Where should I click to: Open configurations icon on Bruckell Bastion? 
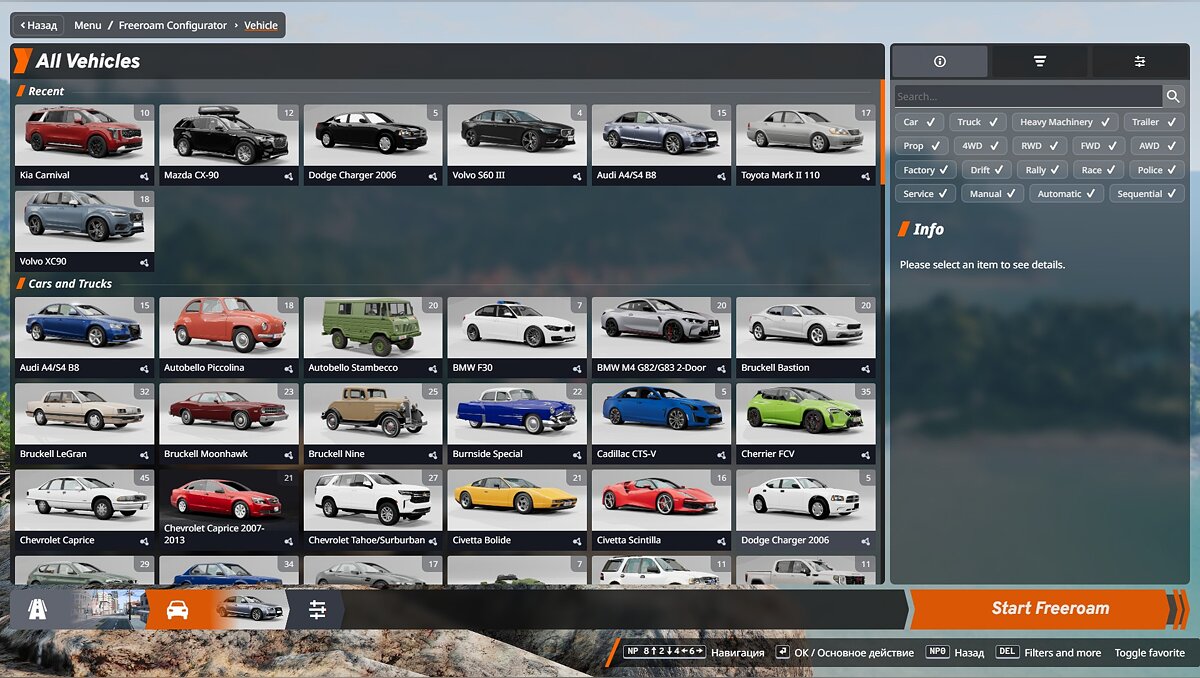point(866,369)
